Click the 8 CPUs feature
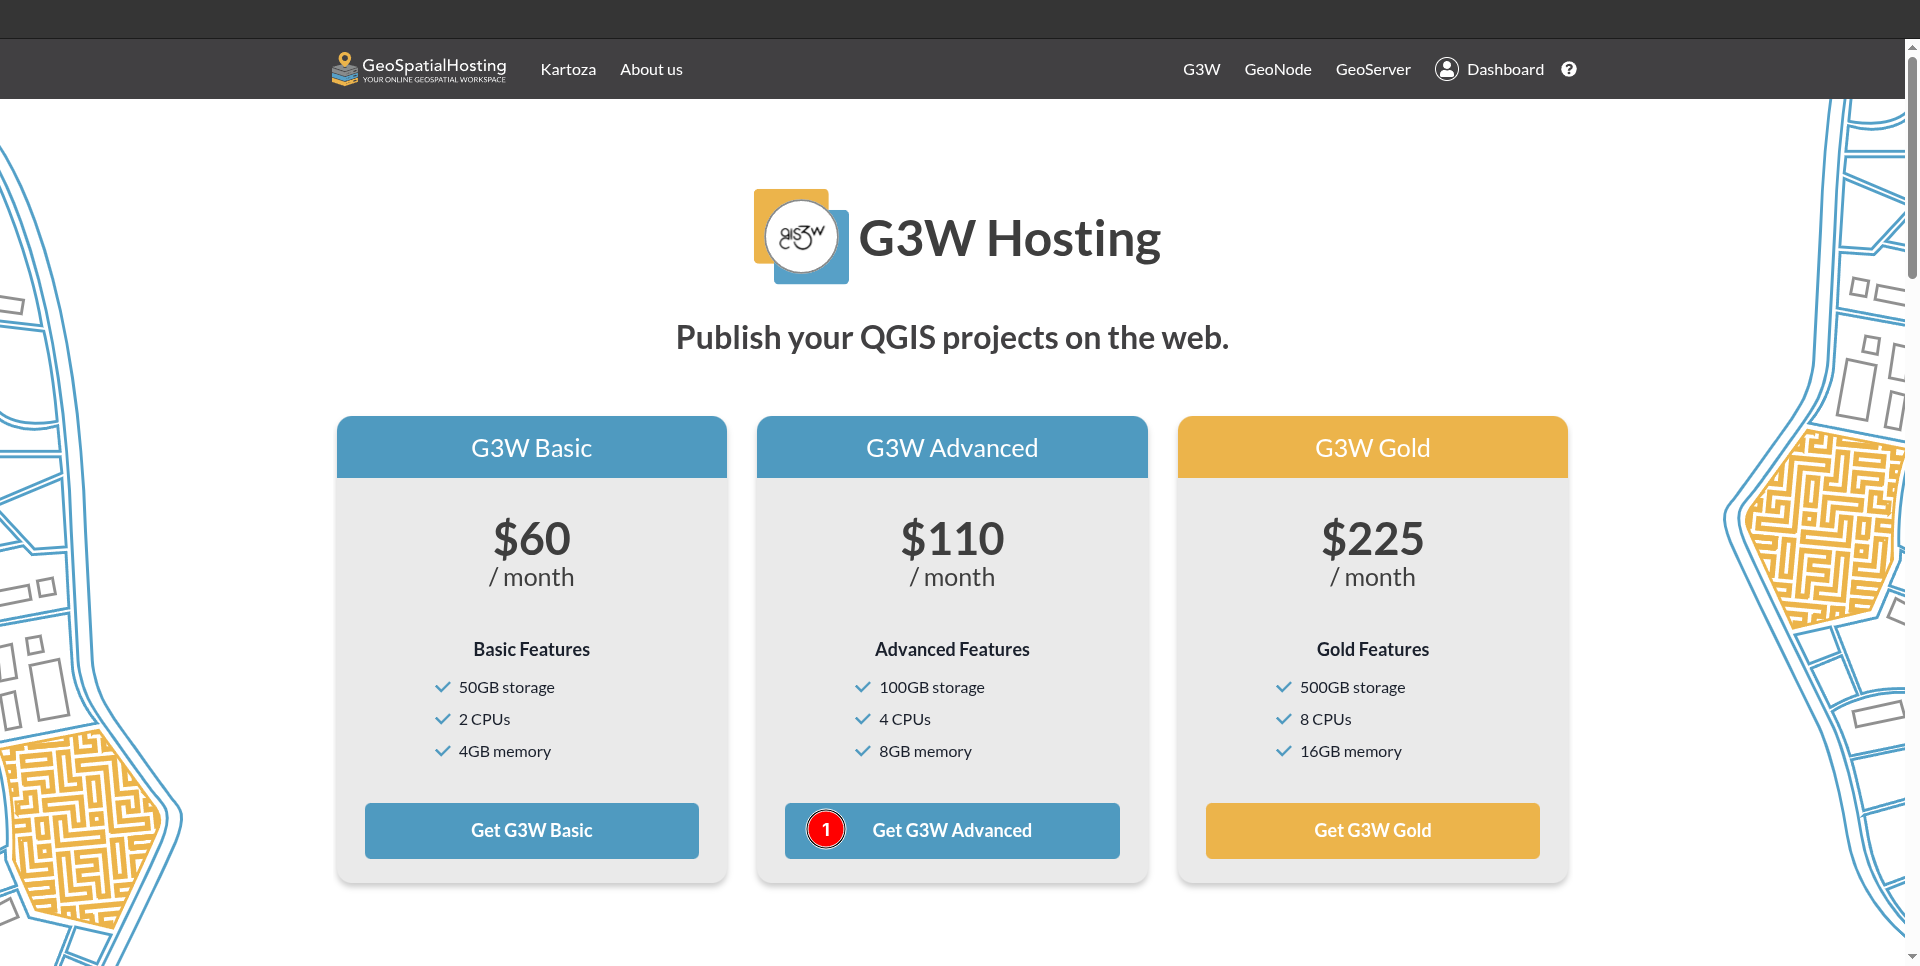This screenshot has width=1920, height=966. 1325,719
